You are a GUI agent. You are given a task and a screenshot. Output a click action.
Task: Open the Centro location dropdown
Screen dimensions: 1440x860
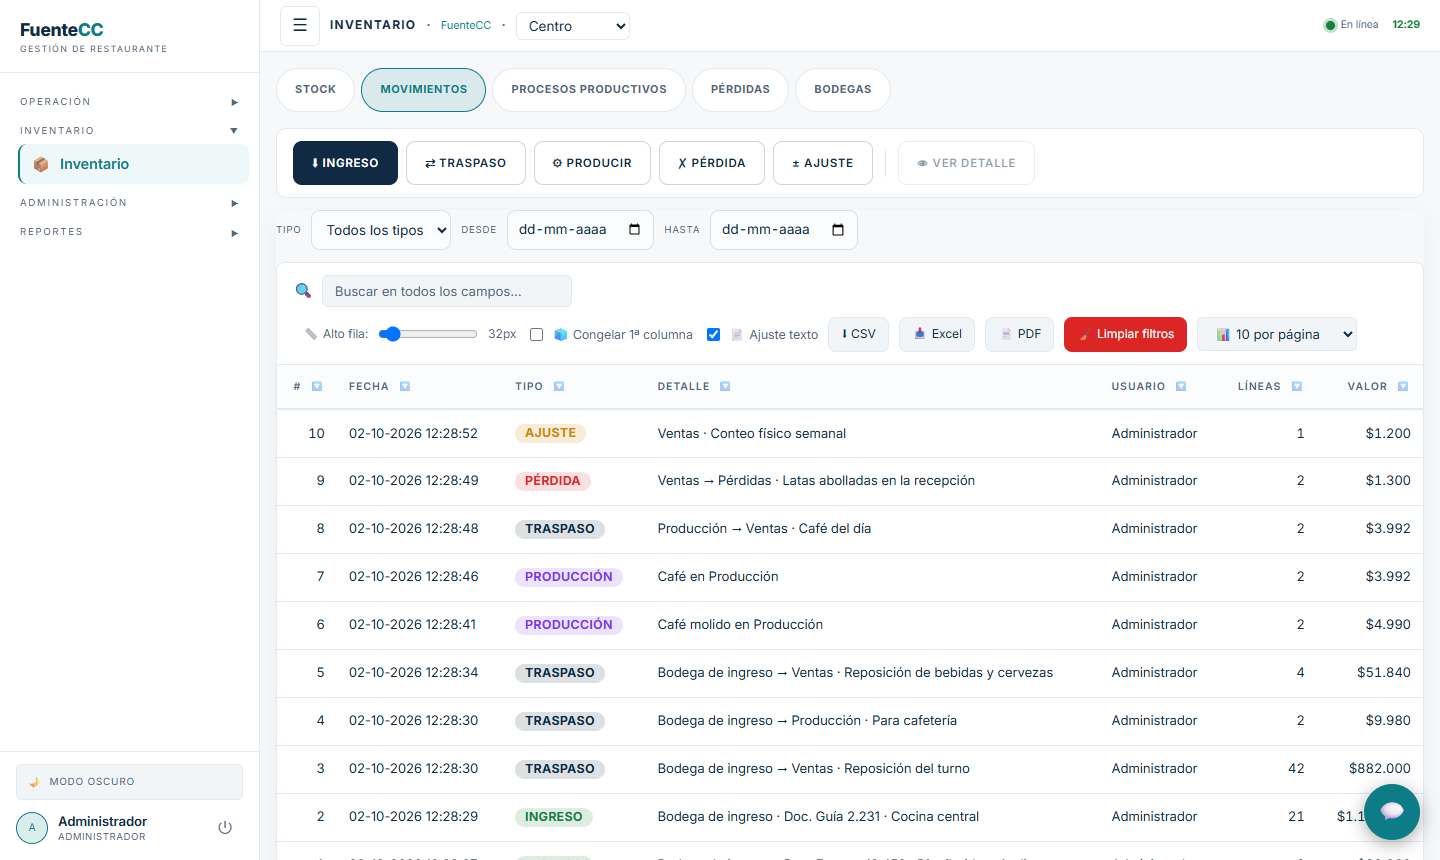[573, 26]
